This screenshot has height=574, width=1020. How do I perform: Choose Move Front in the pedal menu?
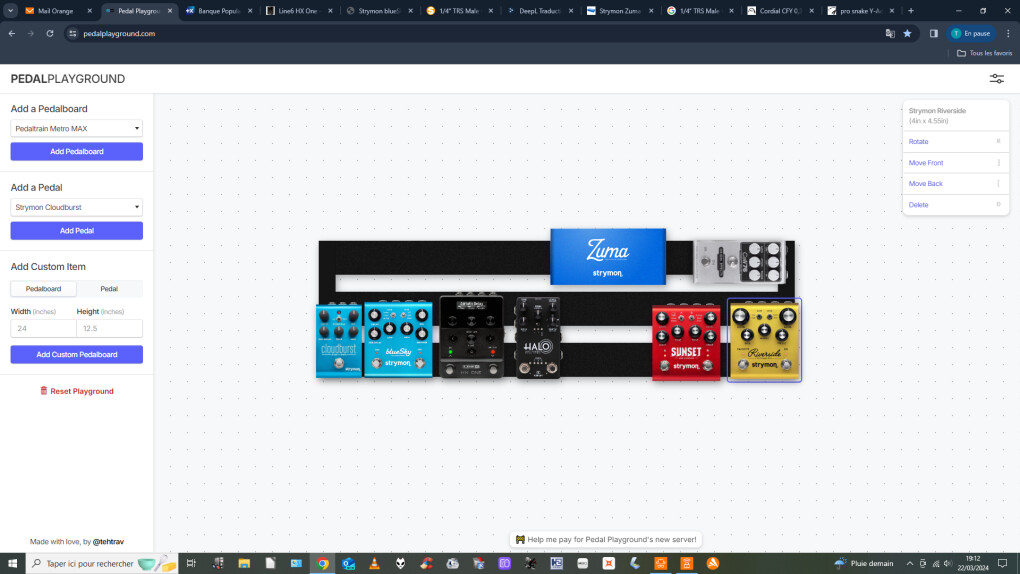pos(955,163)
